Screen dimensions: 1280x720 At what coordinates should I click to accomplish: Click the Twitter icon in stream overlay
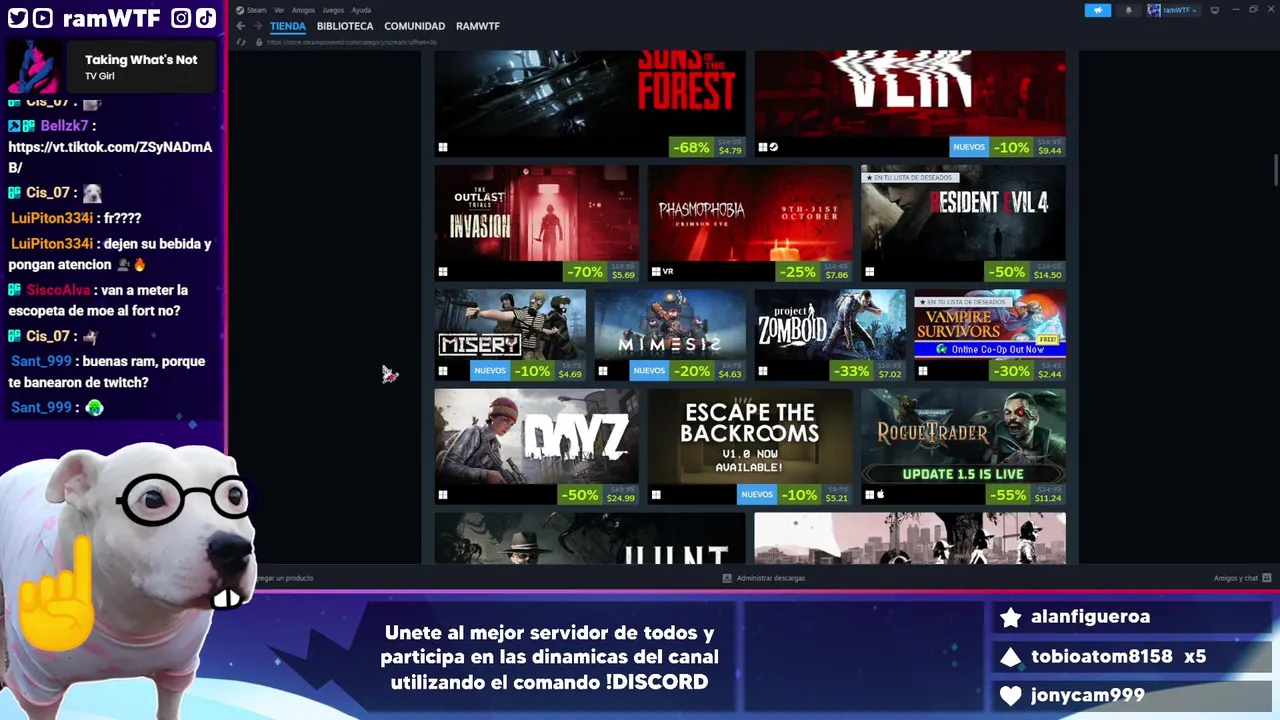click(17, 18)
